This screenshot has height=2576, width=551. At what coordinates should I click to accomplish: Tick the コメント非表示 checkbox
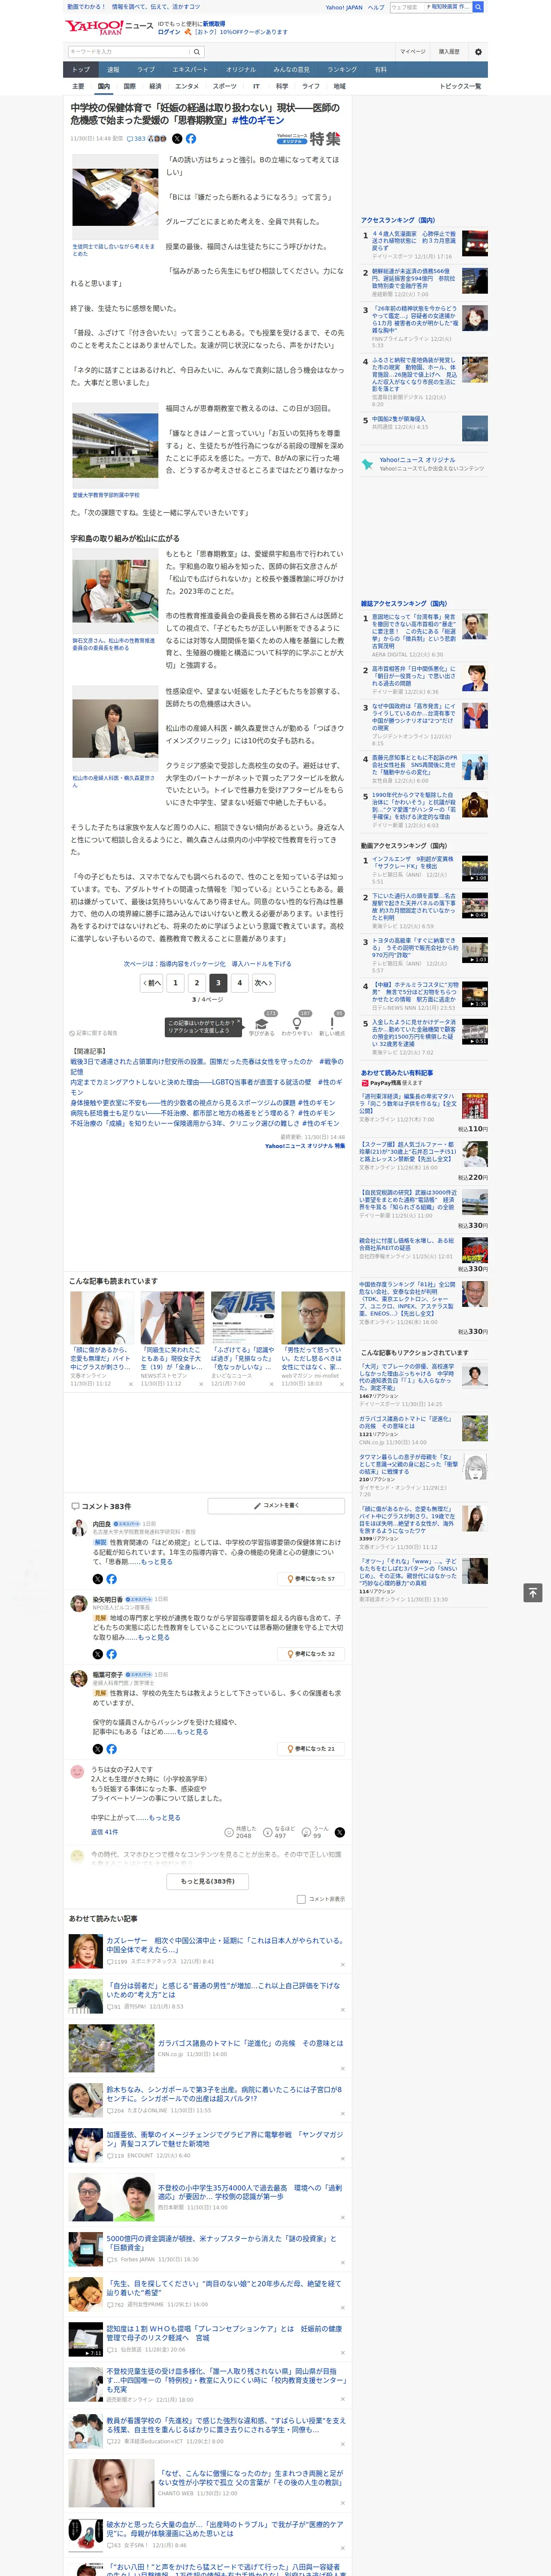click(301, 1899)
